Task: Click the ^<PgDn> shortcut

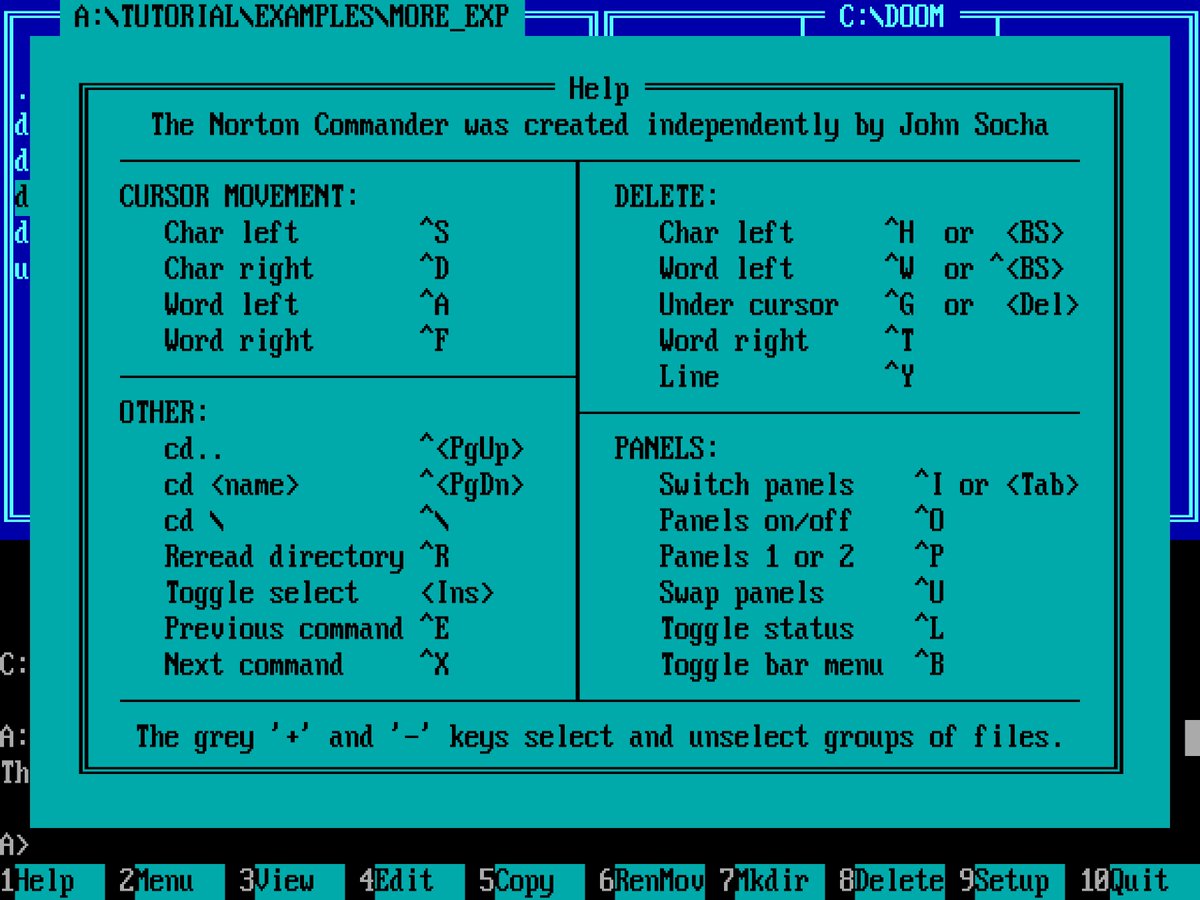Action: (x=472, y=485)
